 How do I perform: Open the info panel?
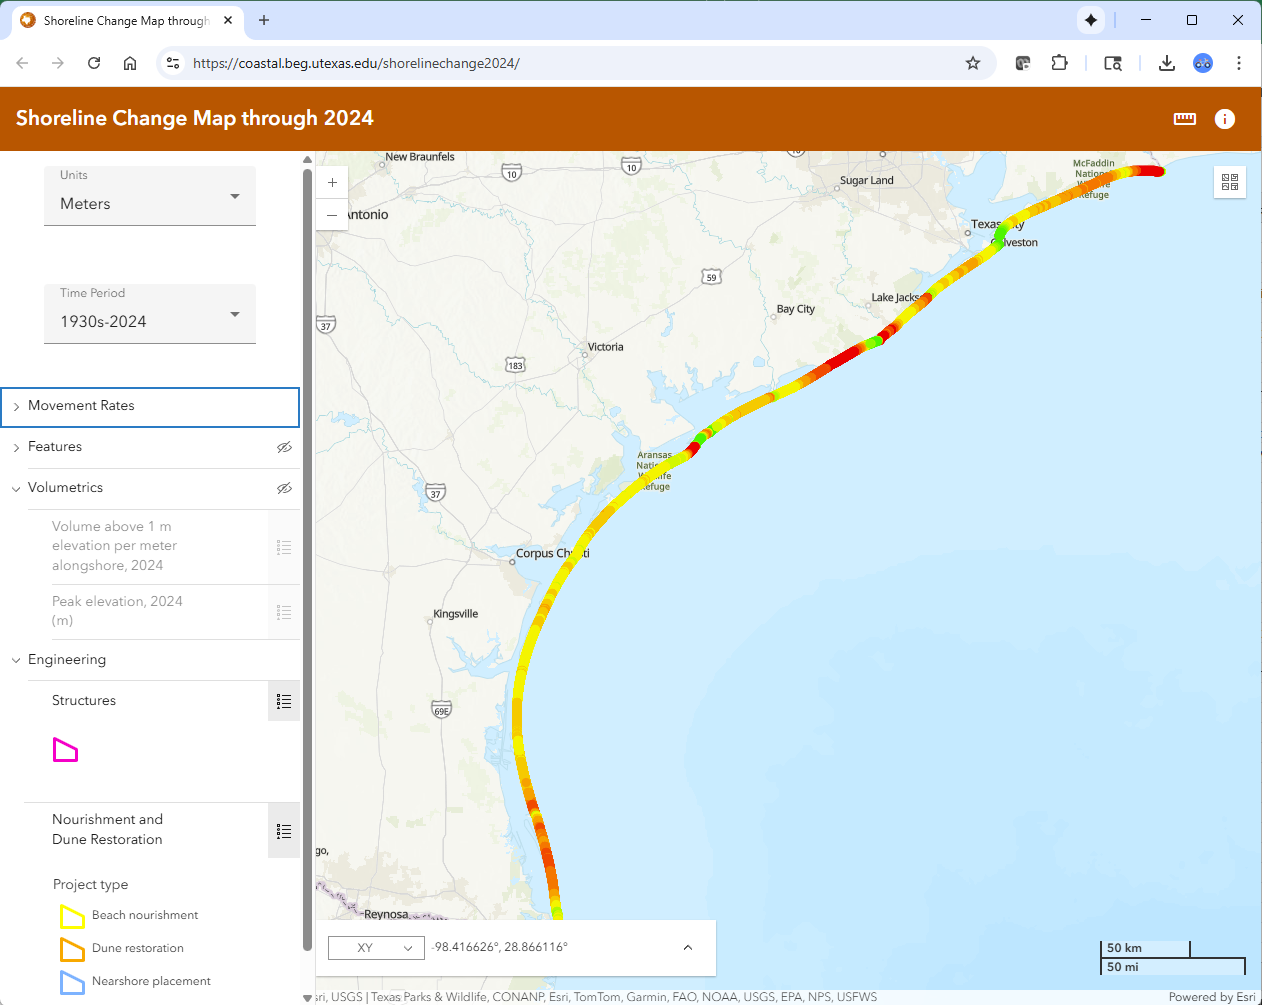1224,118
